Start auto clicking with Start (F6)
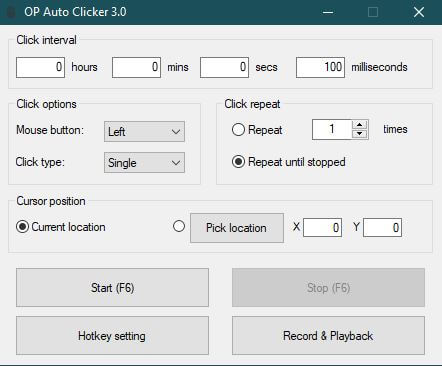 tap(112, 288)
